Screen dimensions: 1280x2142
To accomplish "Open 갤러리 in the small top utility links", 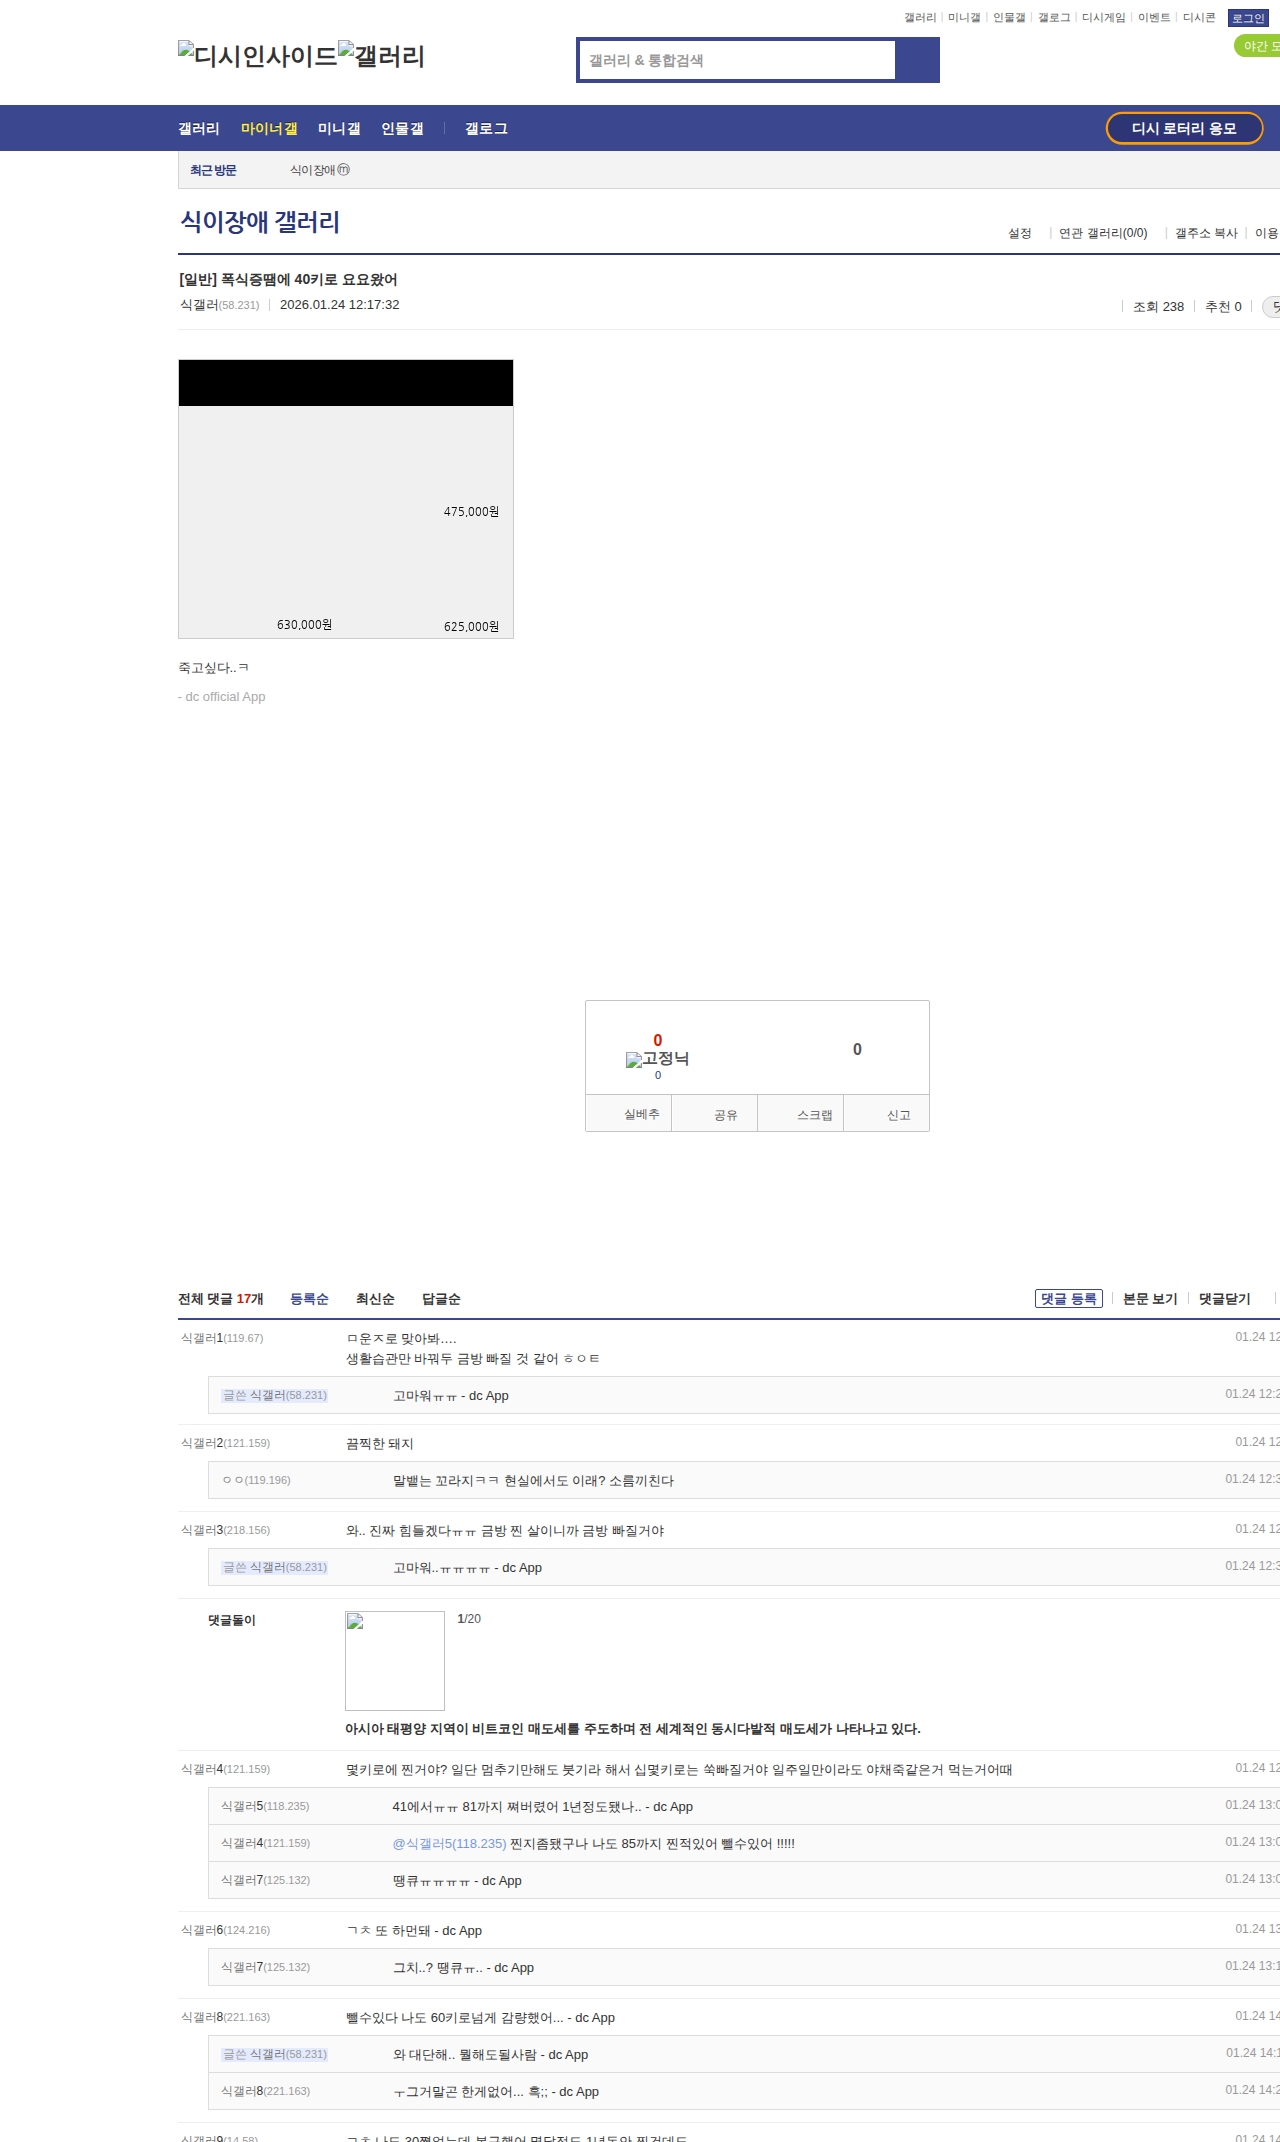I will [x=920, y=18].
